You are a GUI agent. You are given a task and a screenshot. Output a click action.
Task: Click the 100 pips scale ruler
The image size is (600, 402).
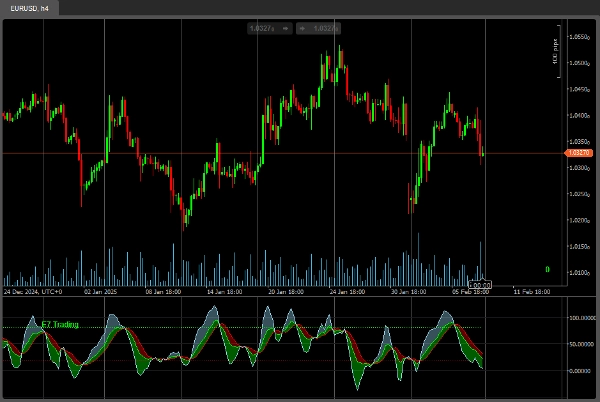pos(557,51)
